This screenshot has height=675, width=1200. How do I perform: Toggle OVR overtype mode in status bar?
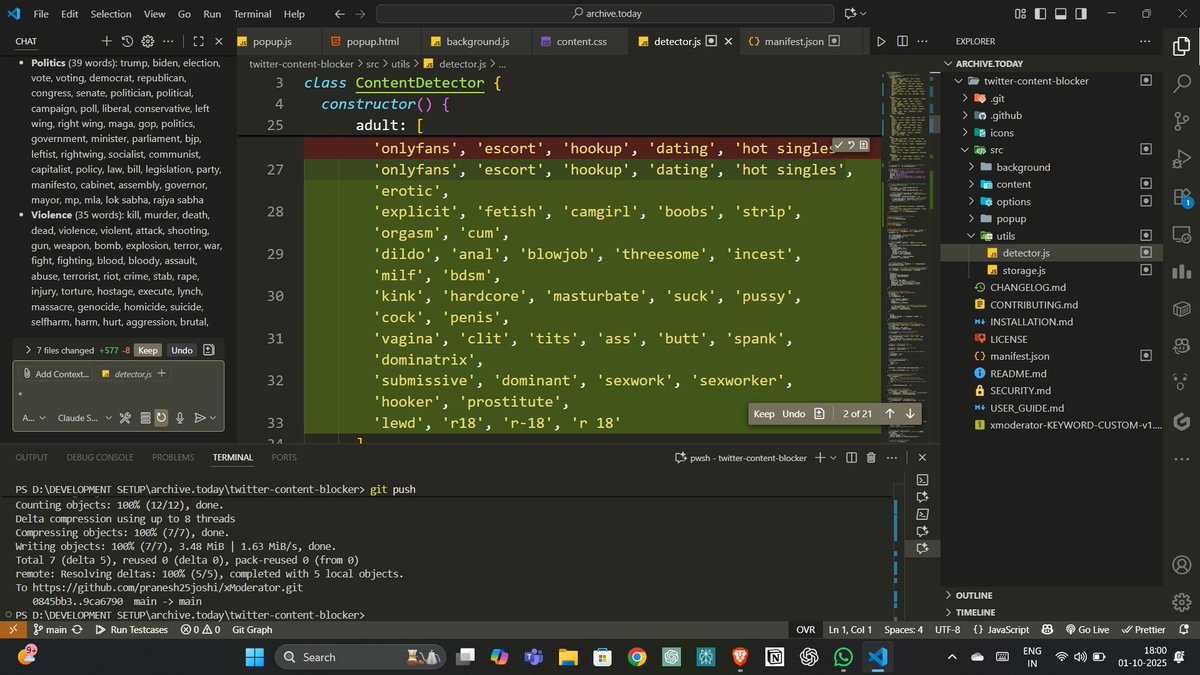click(805, 629)
